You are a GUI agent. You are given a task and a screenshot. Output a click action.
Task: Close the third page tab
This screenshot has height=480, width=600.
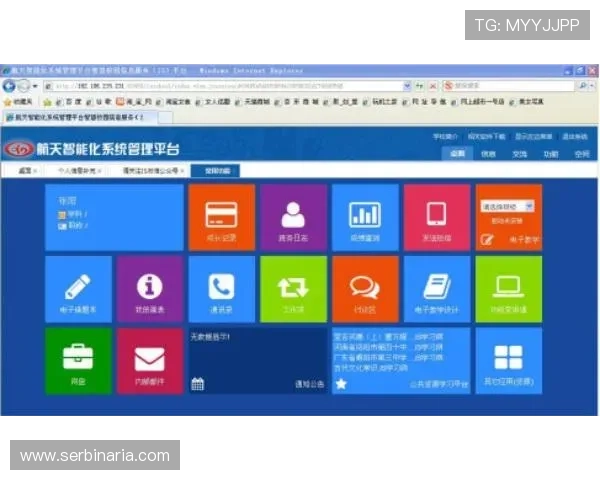(x=183, y=171)
